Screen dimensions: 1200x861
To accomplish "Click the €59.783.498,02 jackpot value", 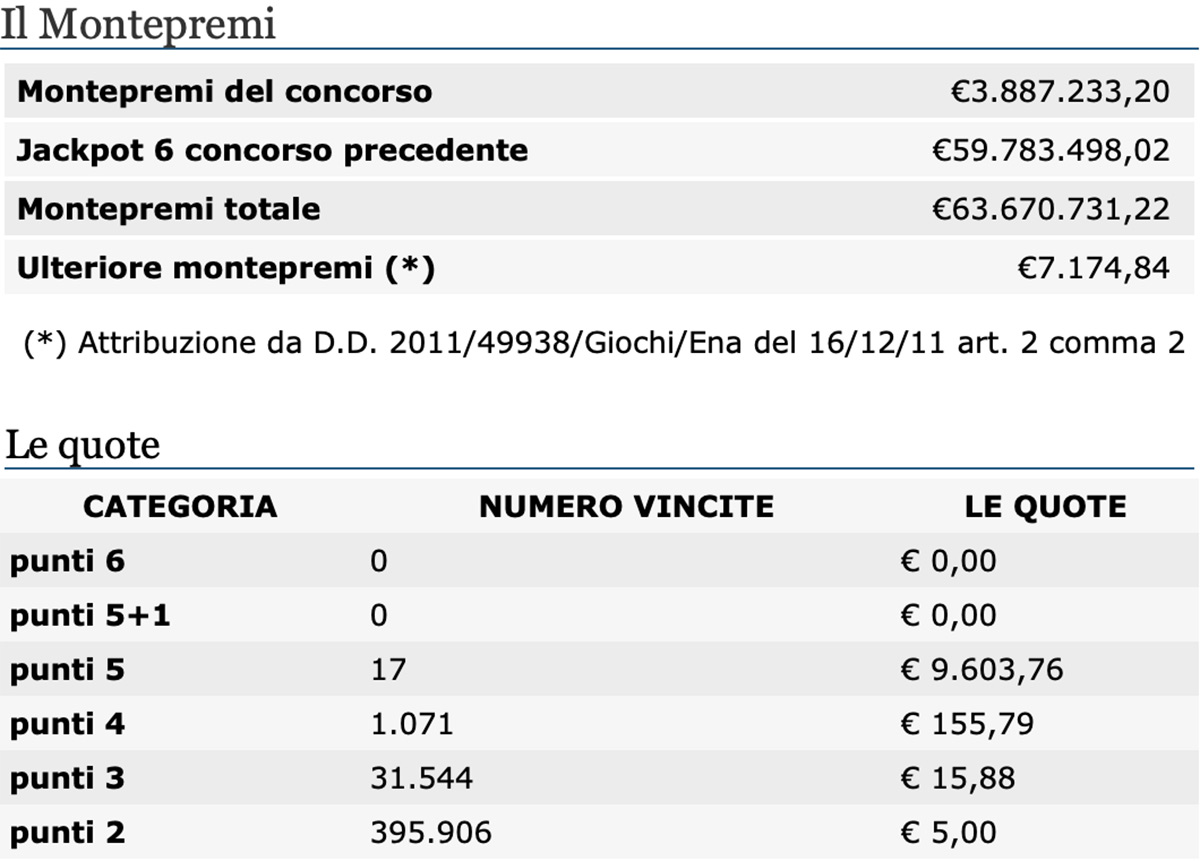I will pos(1051,150).
